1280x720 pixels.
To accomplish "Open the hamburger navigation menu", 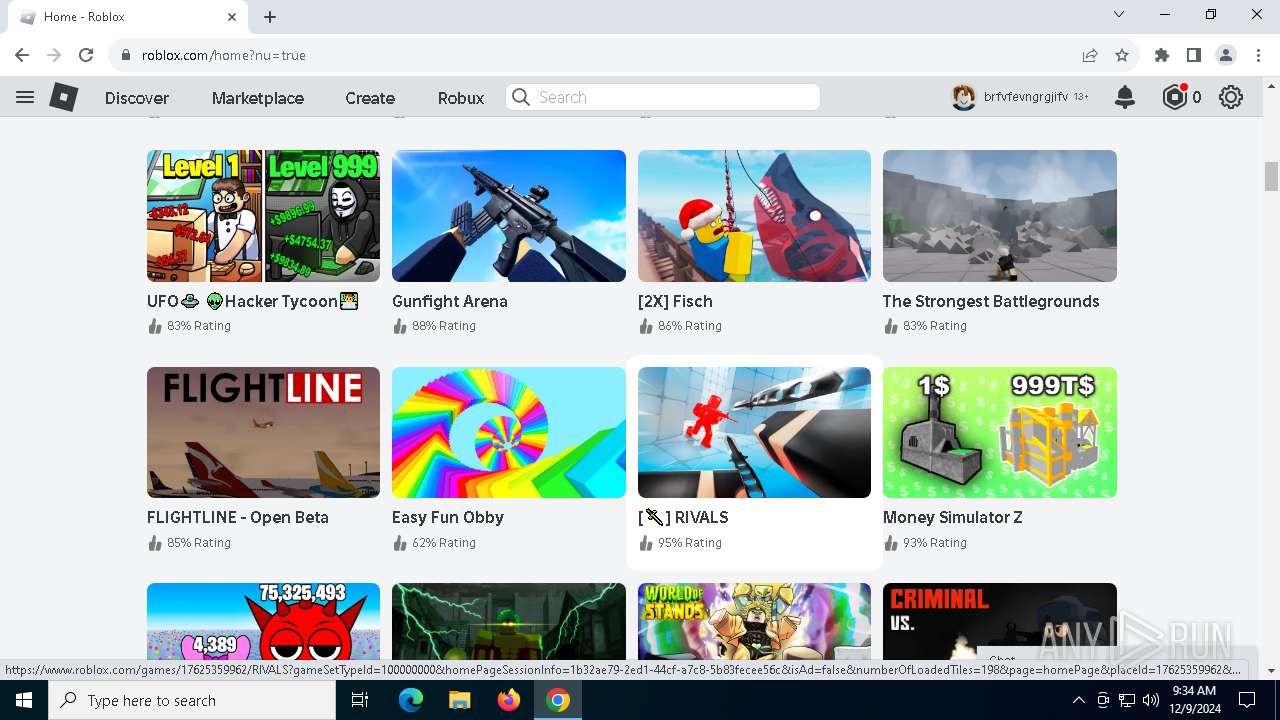I will [25, 97].
